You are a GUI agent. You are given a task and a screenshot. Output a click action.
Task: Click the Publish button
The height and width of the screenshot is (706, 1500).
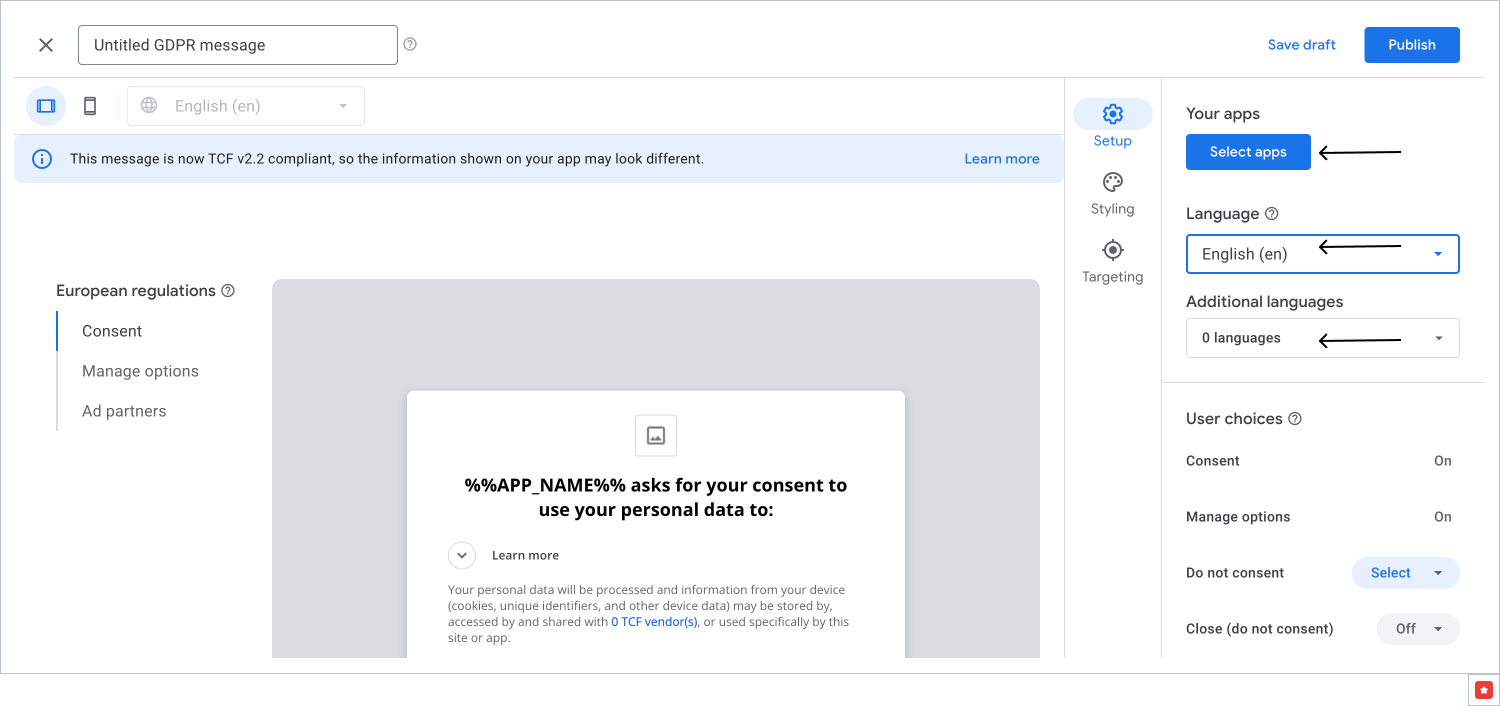pyautogui.click(x=1411, y=45)
